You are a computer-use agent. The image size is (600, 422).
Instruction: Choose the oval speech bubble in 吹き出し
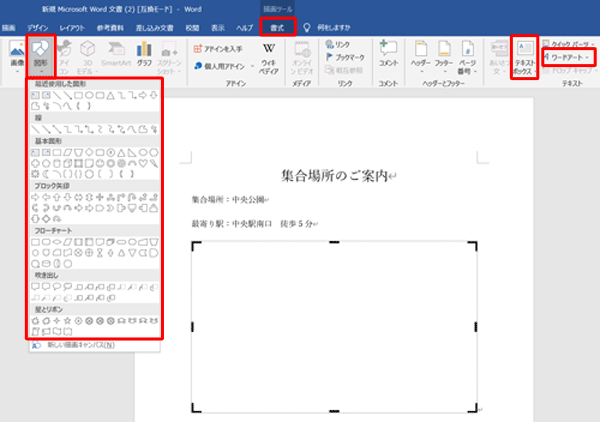click(57, 286)
